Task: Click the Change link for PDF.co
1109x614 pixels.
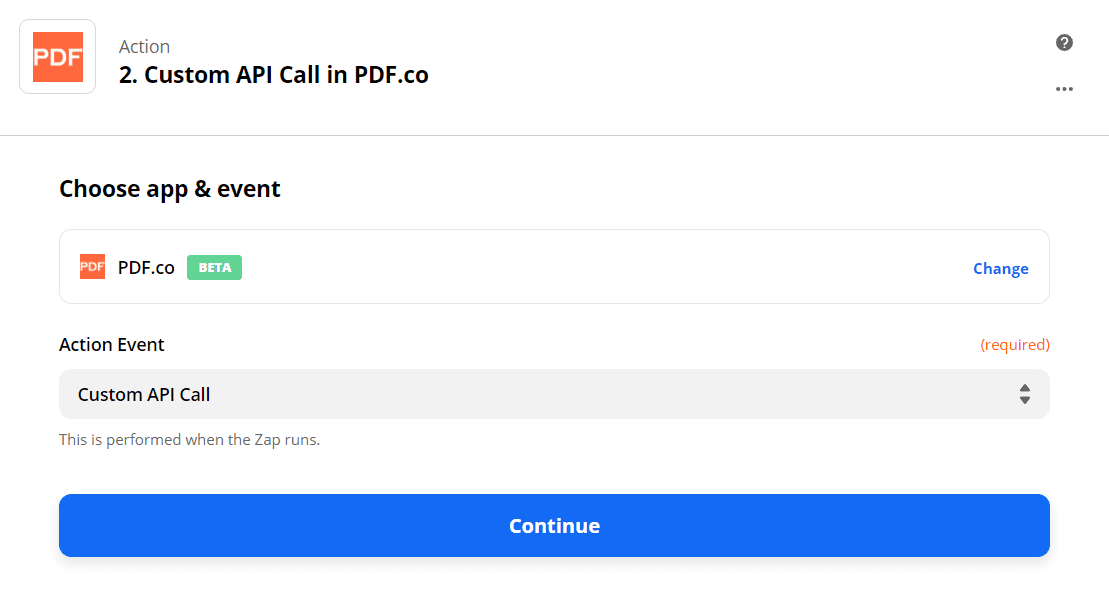Action: coord(1000,268)
